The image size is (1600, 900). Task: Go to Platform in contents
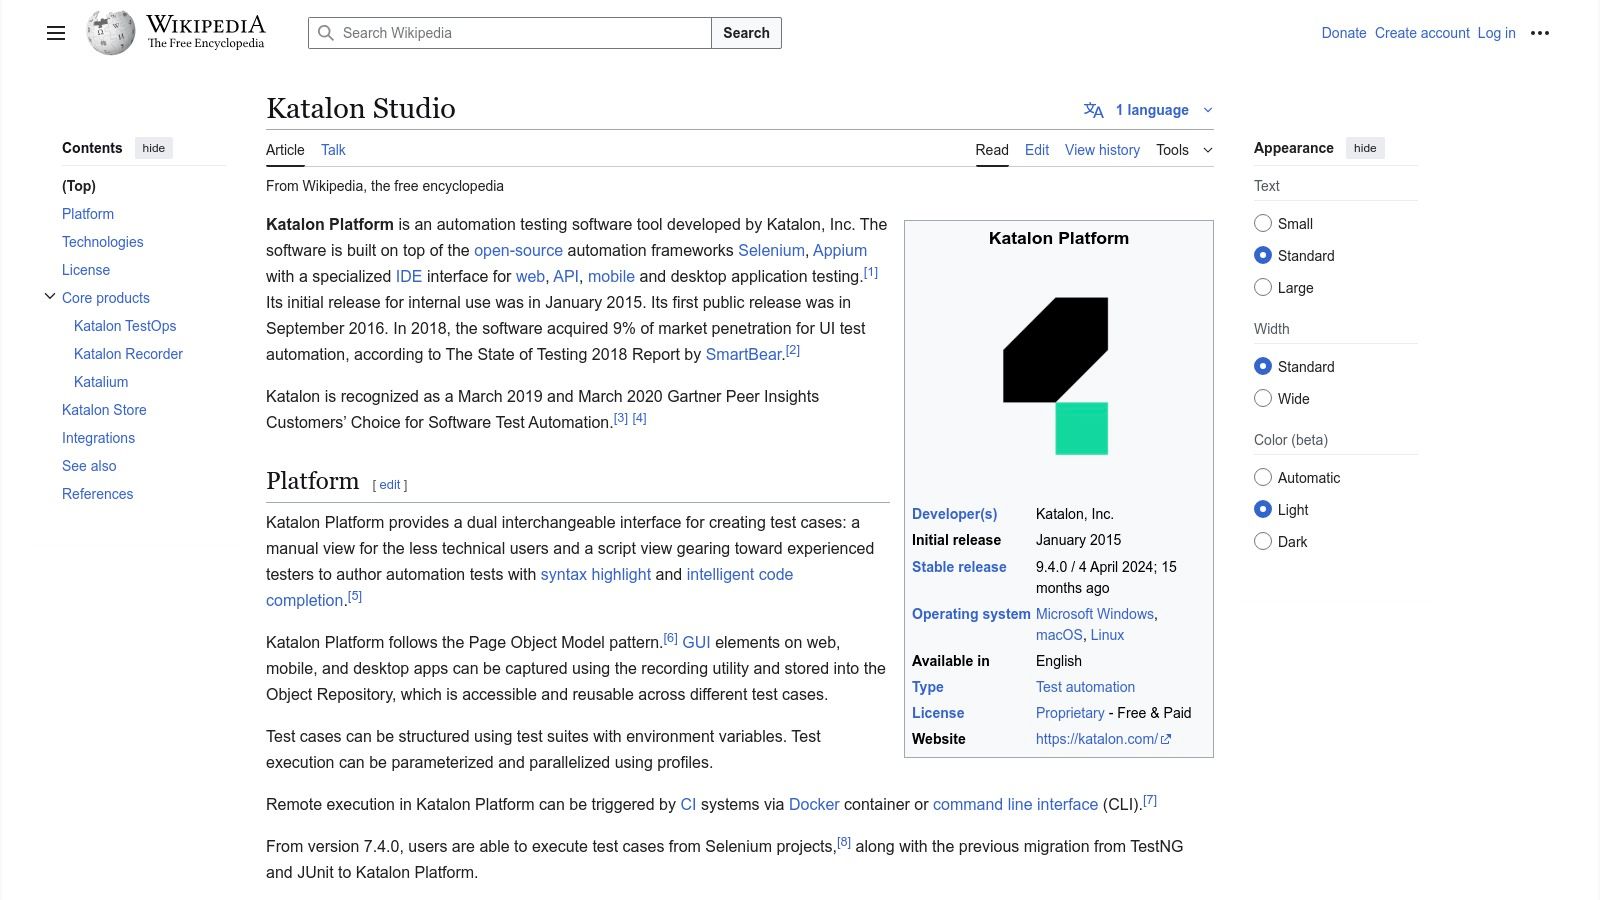88,214
